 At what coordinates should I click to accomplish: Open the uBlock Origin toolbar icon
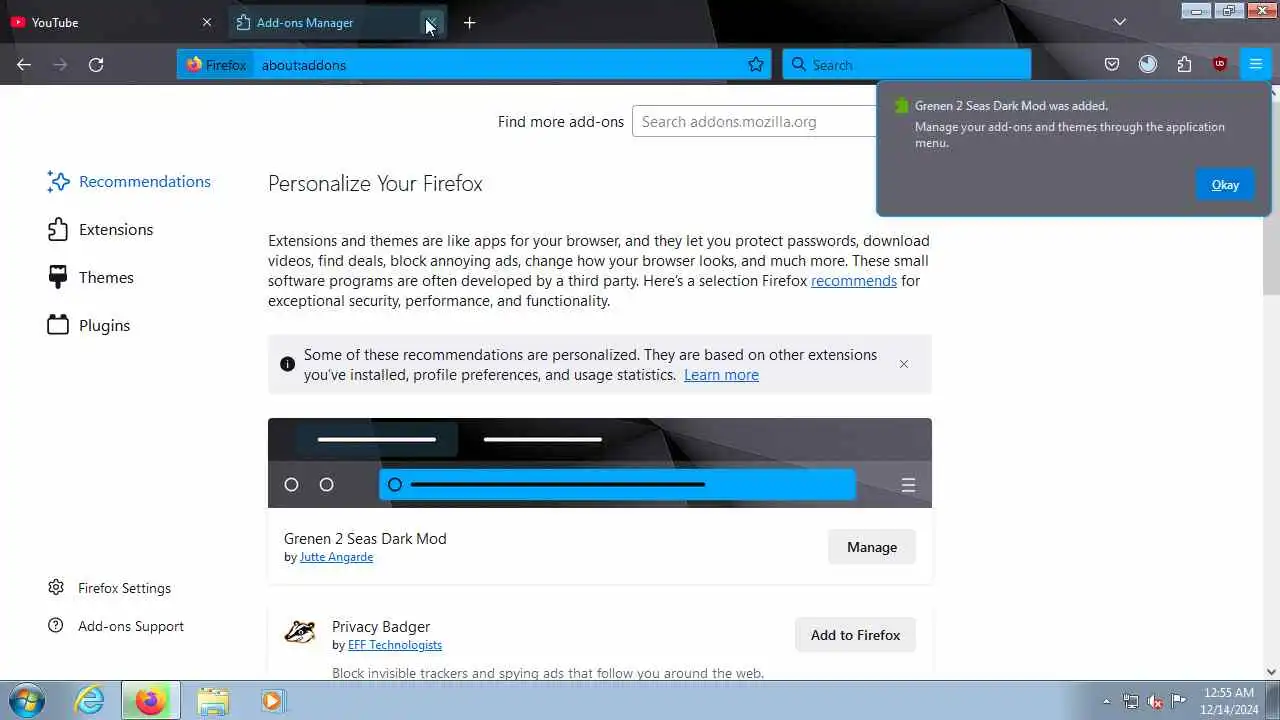click(x=1220, y=65)
